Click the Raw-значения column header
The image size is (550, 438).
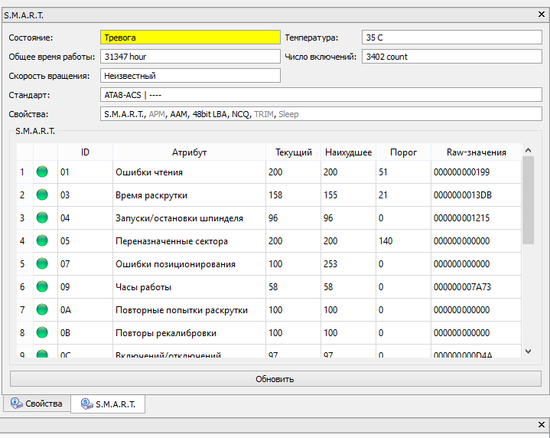(476, 152)
